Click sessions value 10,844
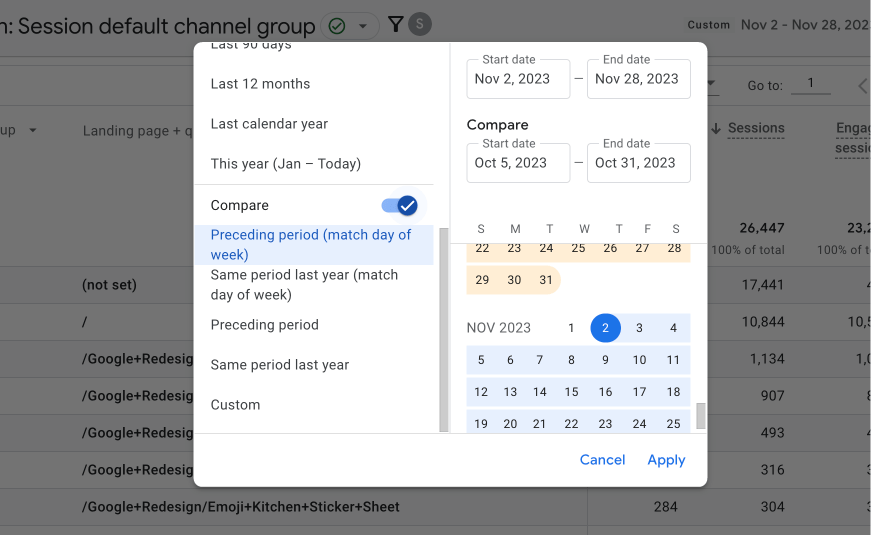Screen dimensions: 871x535 763,322
